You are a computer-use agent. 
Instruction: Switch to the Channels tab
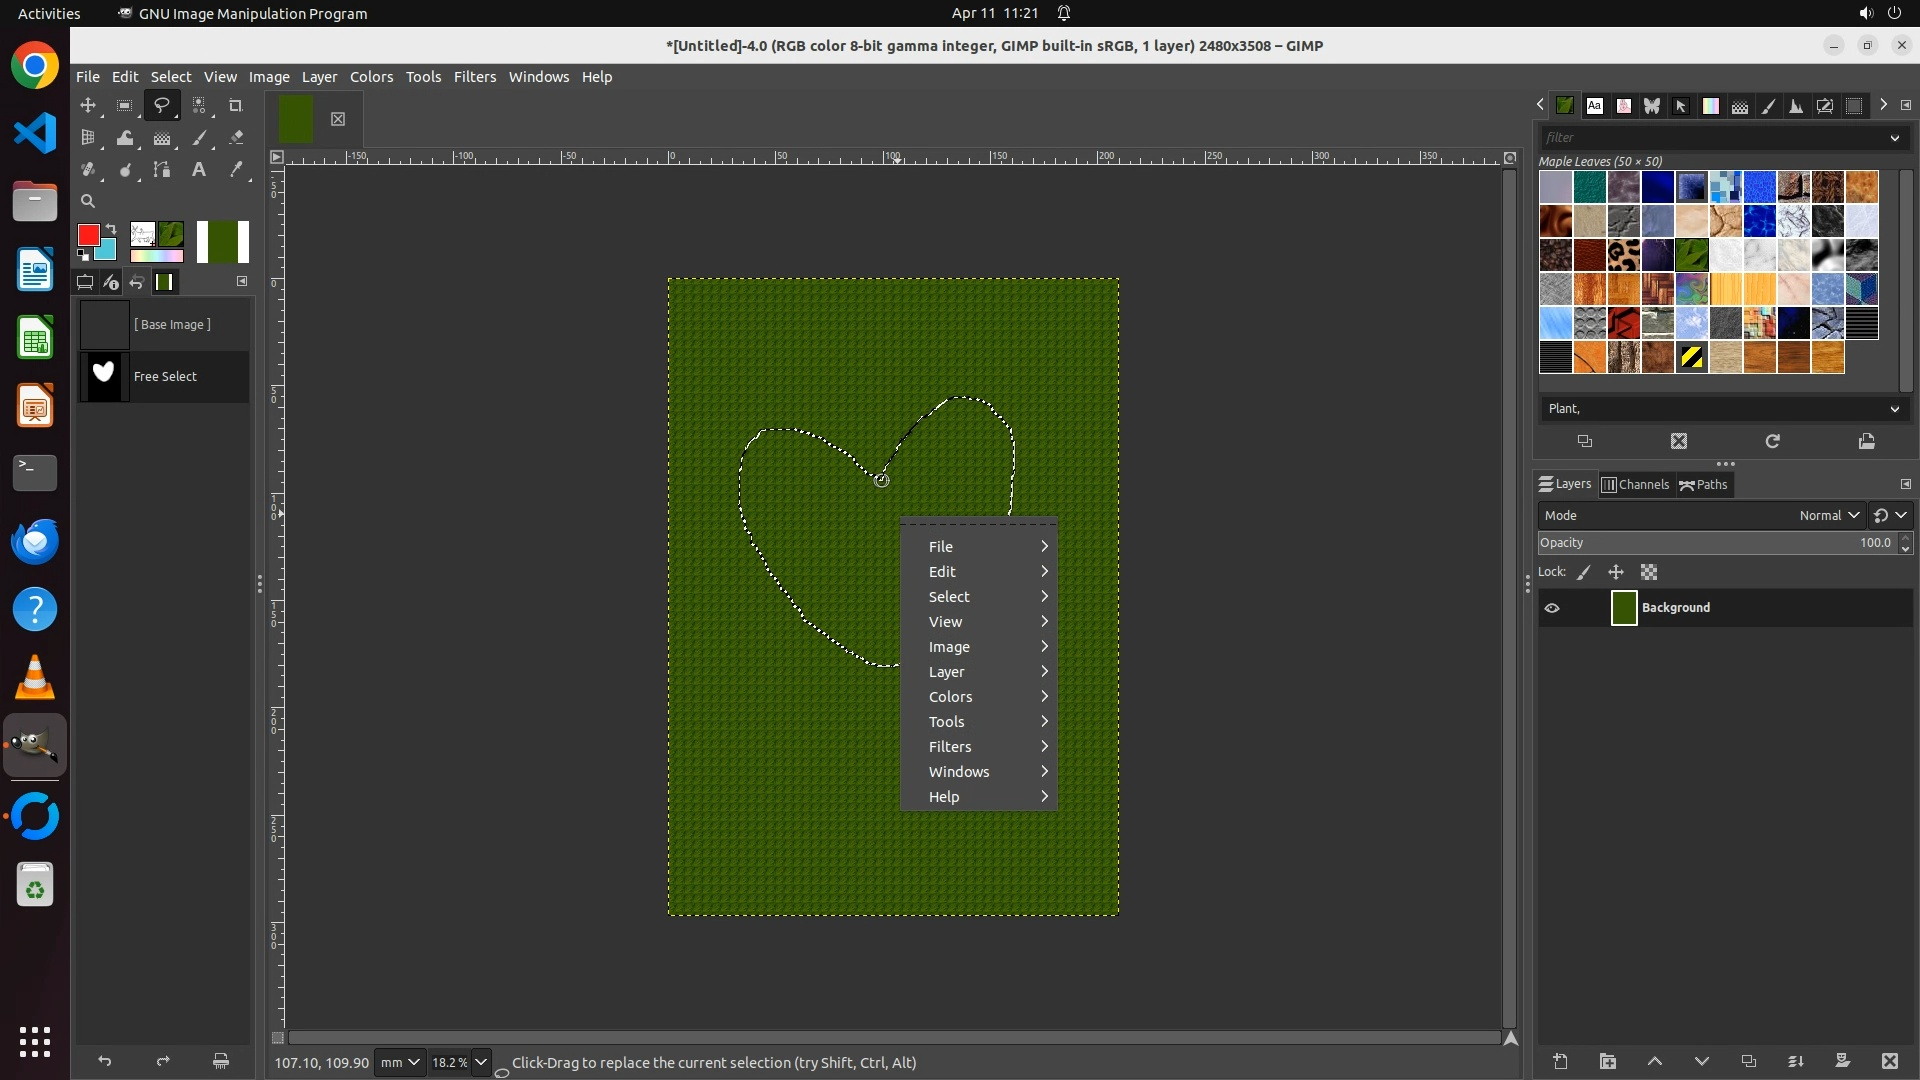(1636, 485)
